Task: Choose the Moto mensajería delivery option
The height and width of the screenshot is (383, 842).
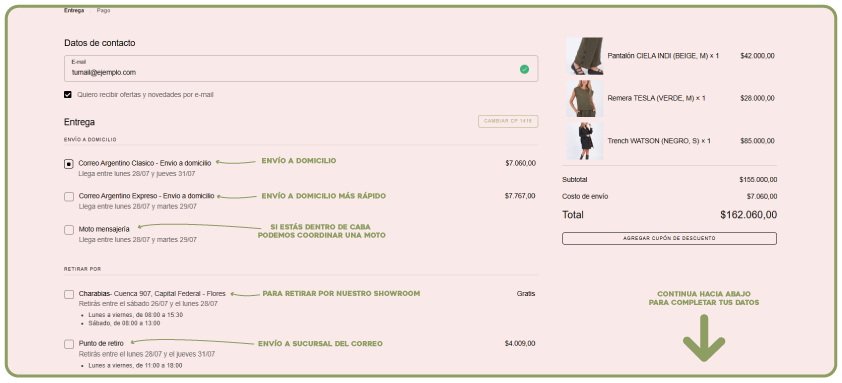Action: point(69,230)
